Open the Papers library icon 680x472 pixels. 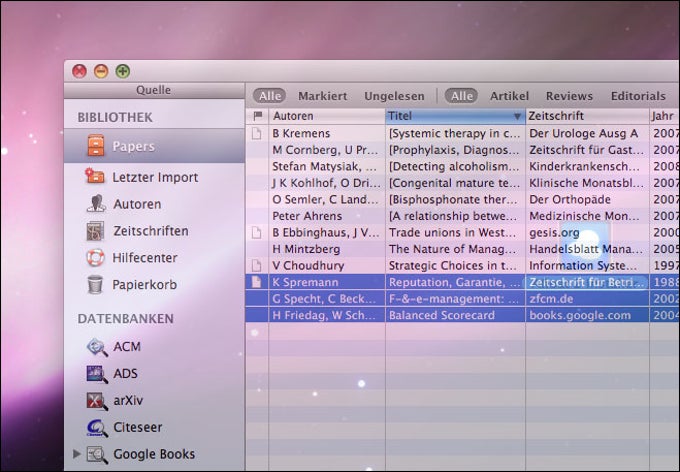(95, 146)
